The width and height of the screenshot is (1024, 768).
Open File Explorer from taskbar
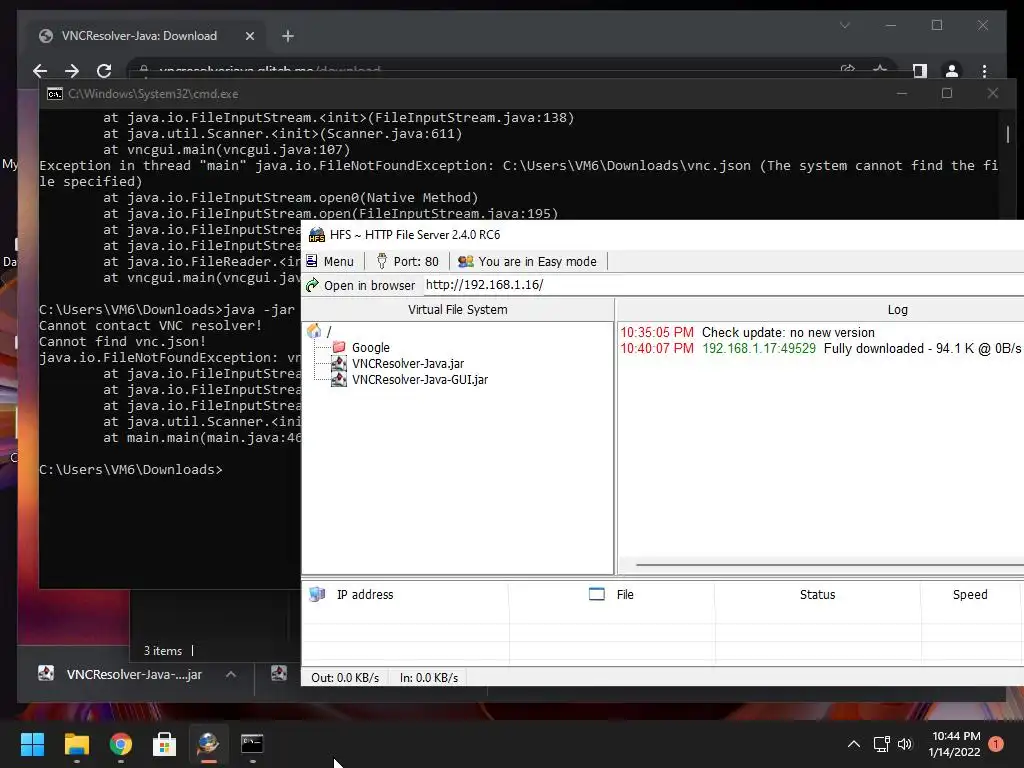(76, 744)
